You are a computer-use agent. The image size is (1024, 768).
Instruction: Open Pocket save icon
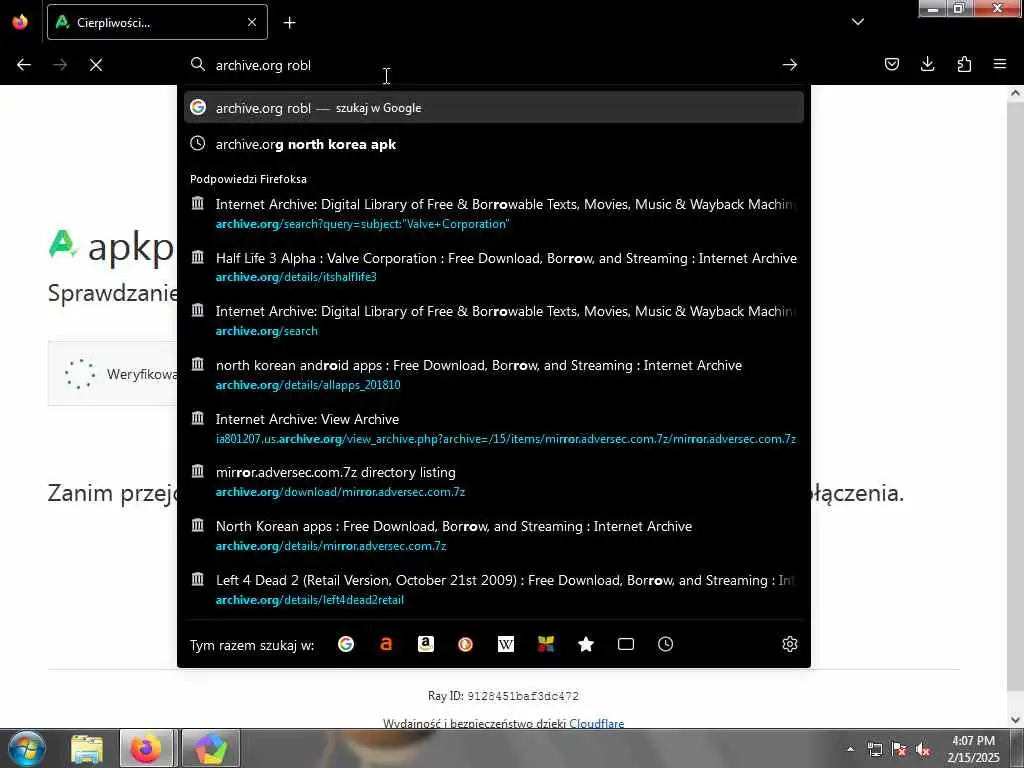coord(891,64)
